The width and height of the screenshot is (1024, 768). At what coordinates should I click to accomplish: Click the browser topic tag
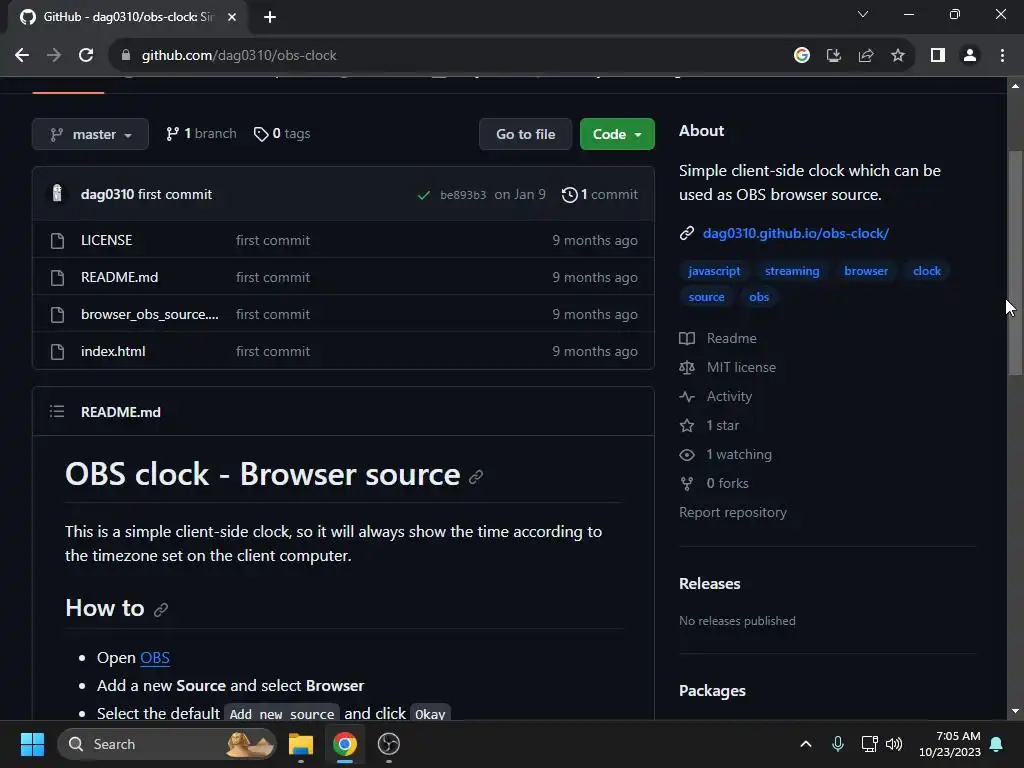pos(865,271)
